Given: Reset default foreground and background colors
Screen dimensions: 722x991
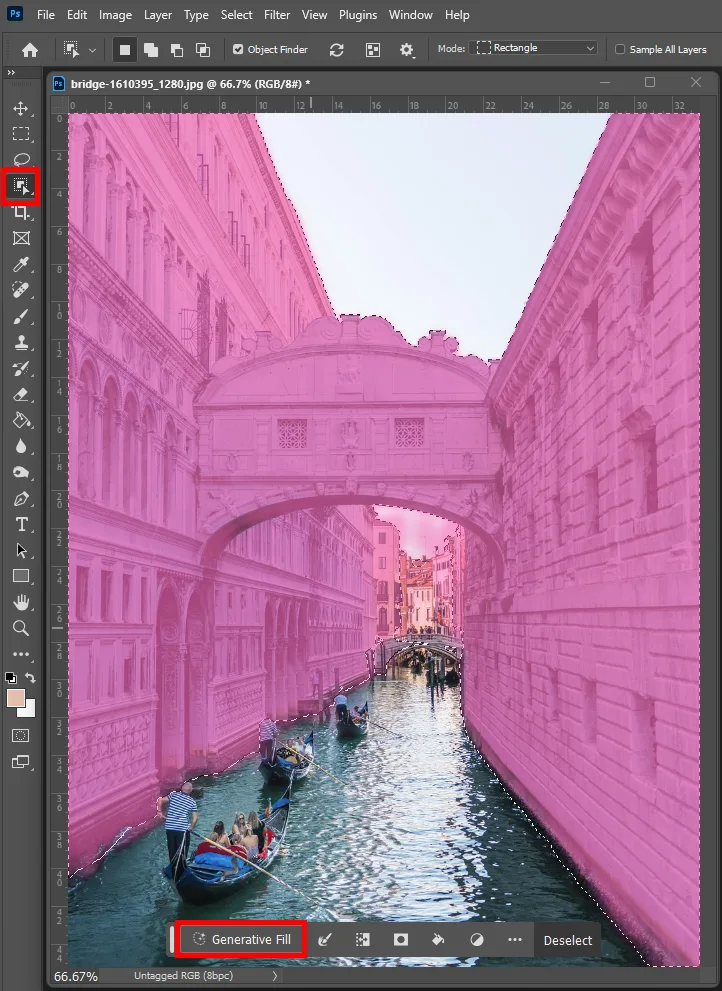Looking at the screenshot, I should (11, 678).
